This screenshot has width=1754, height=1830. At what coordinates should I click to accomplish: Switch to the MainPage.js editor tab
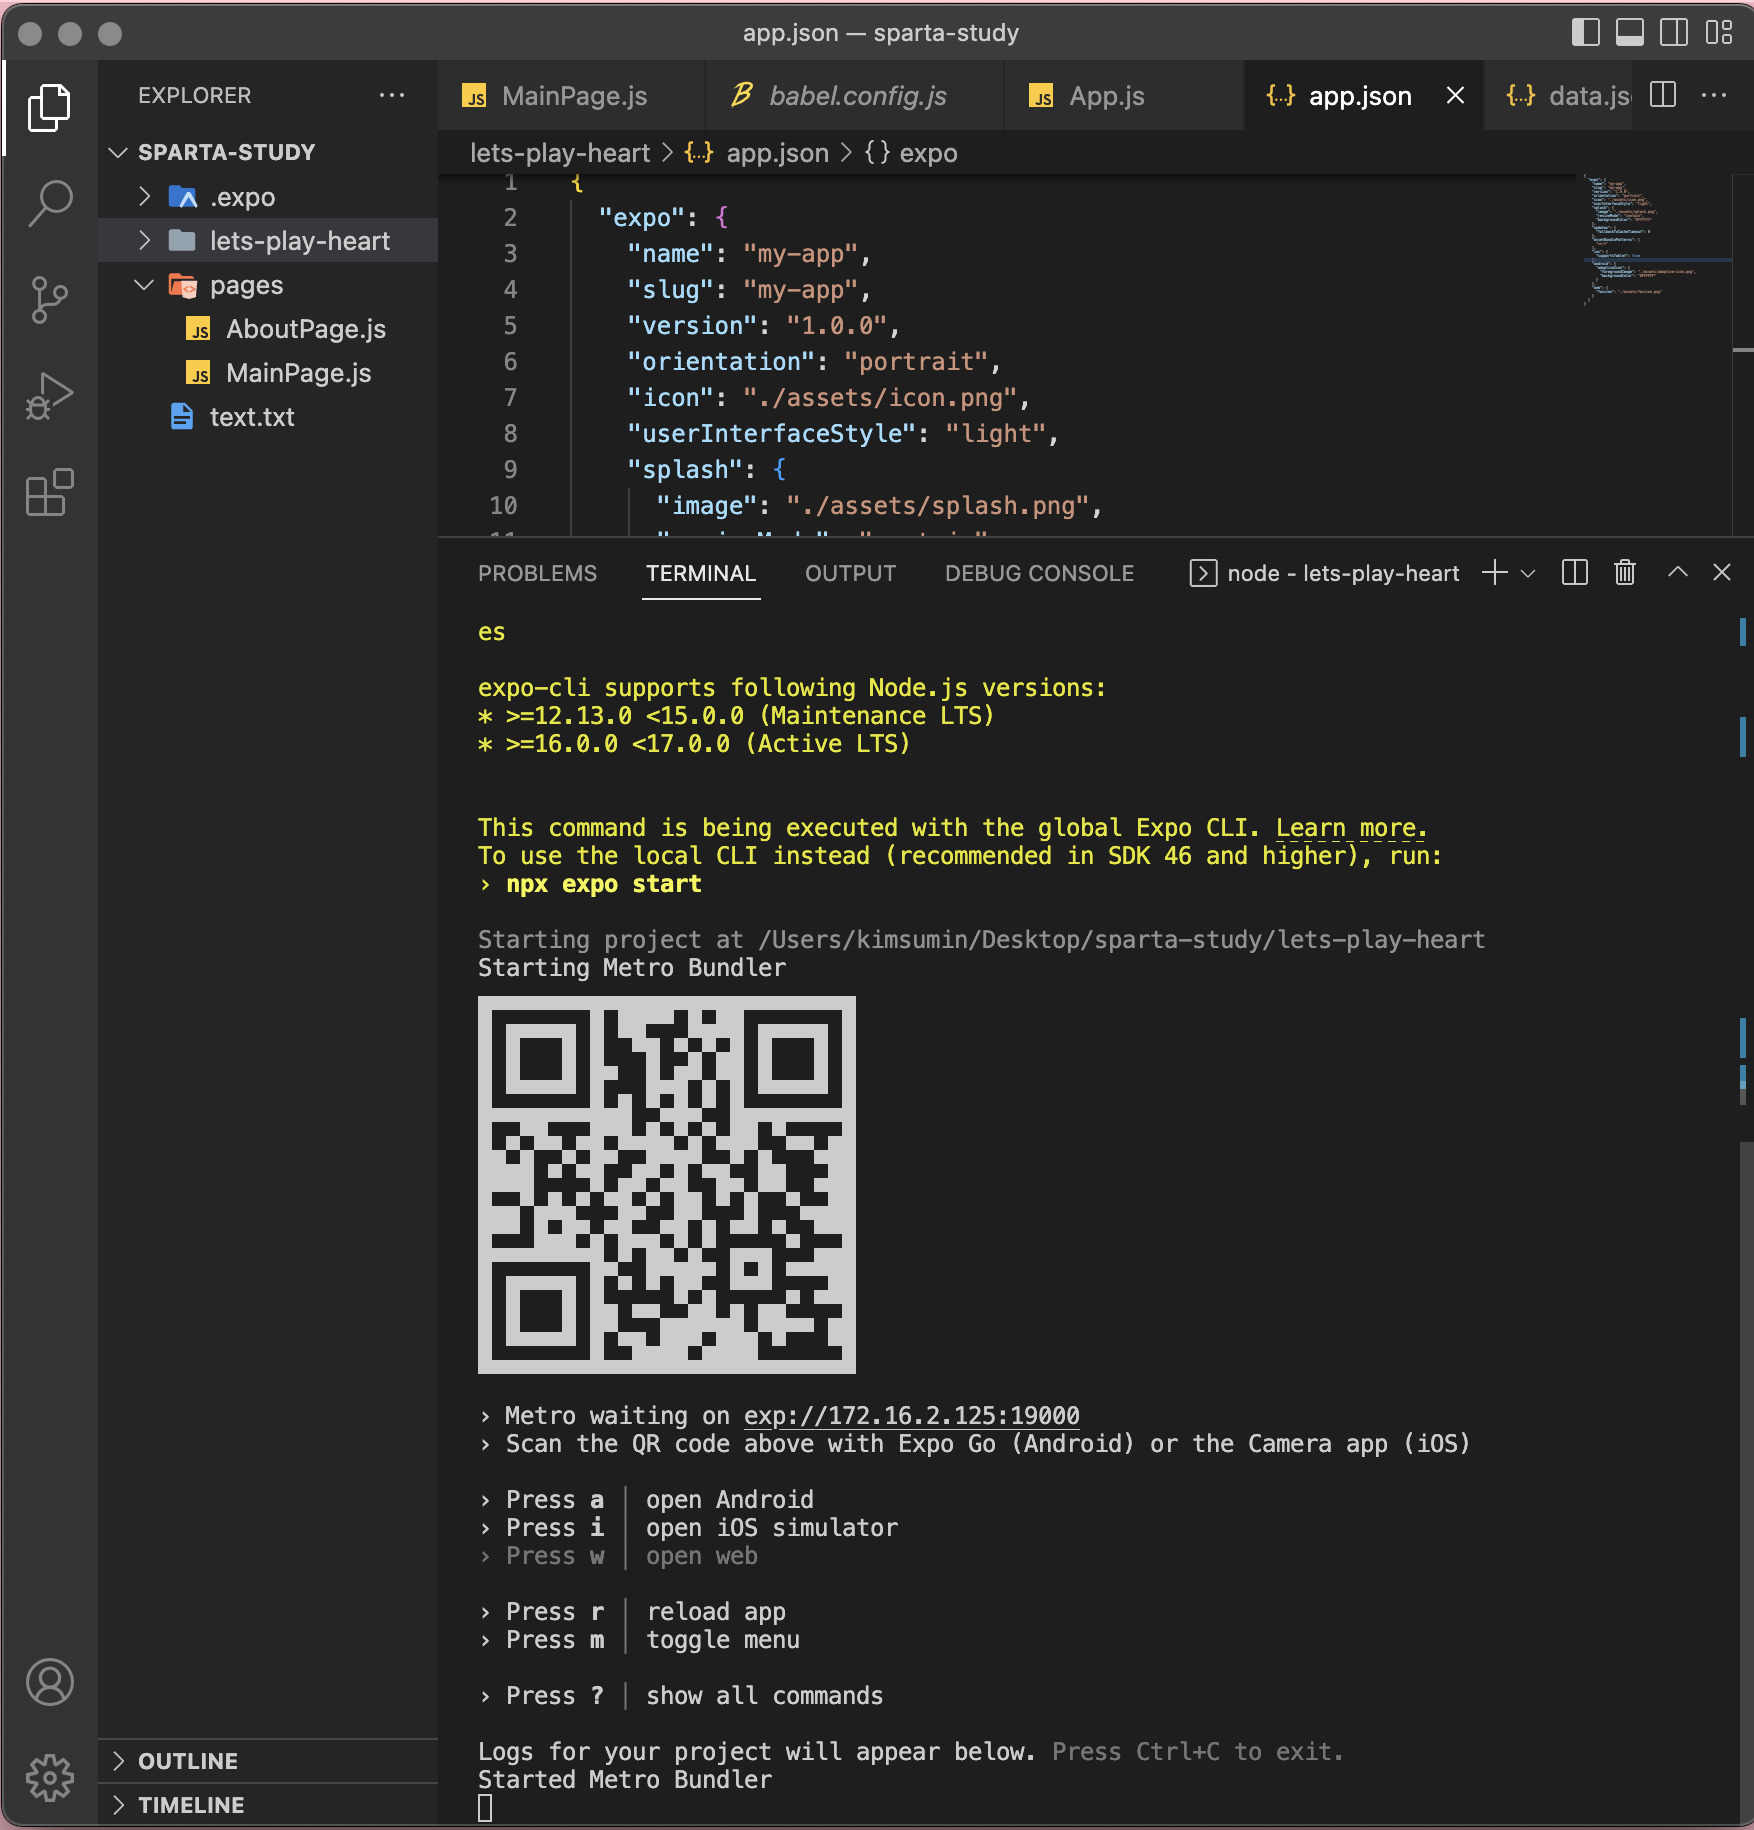[x=571, y=95]
